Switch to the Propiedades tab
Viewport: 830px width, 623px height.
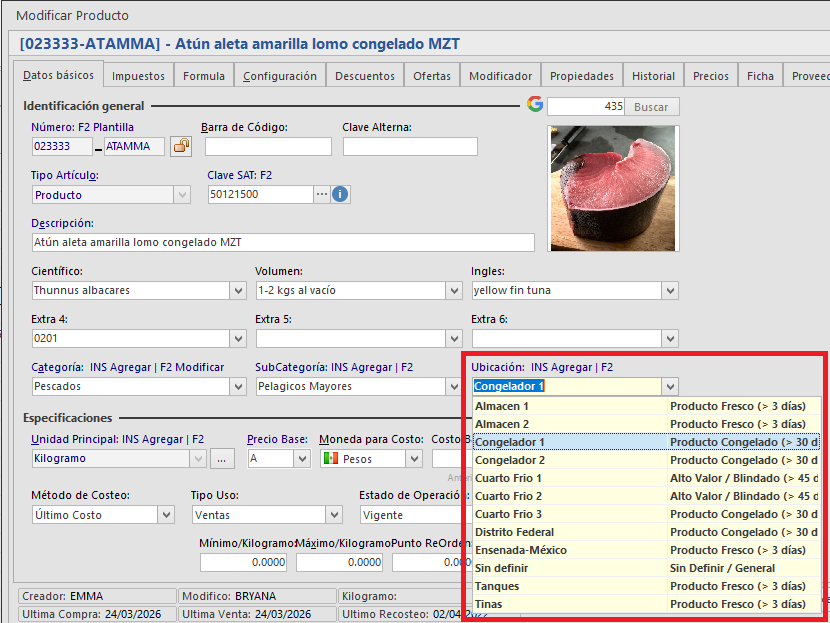click(x=582, y=76)
